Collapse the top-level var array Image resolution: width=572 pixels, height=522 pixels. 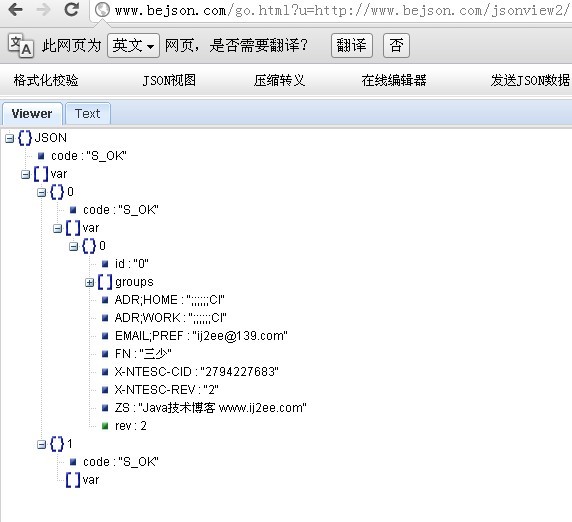pyautogui.click(x=25, y=174)
